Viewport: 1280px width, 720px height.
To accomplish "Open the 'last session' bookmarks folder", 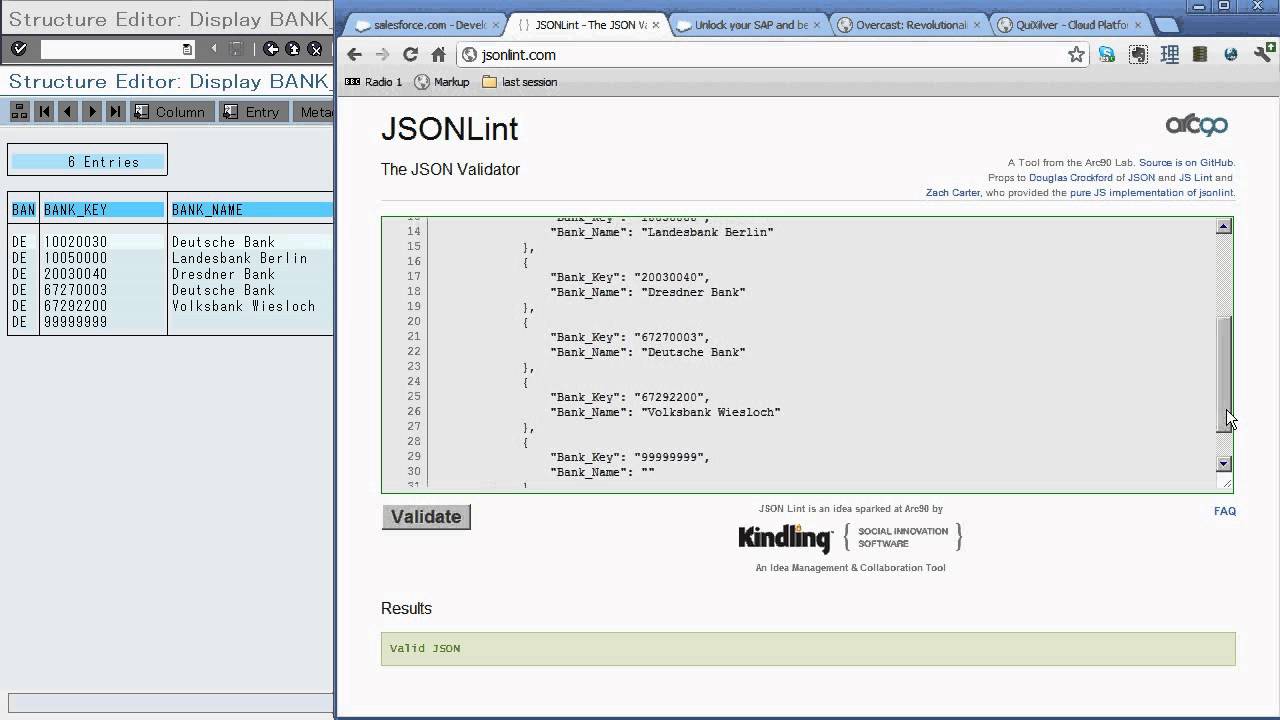I will (520, 82).
